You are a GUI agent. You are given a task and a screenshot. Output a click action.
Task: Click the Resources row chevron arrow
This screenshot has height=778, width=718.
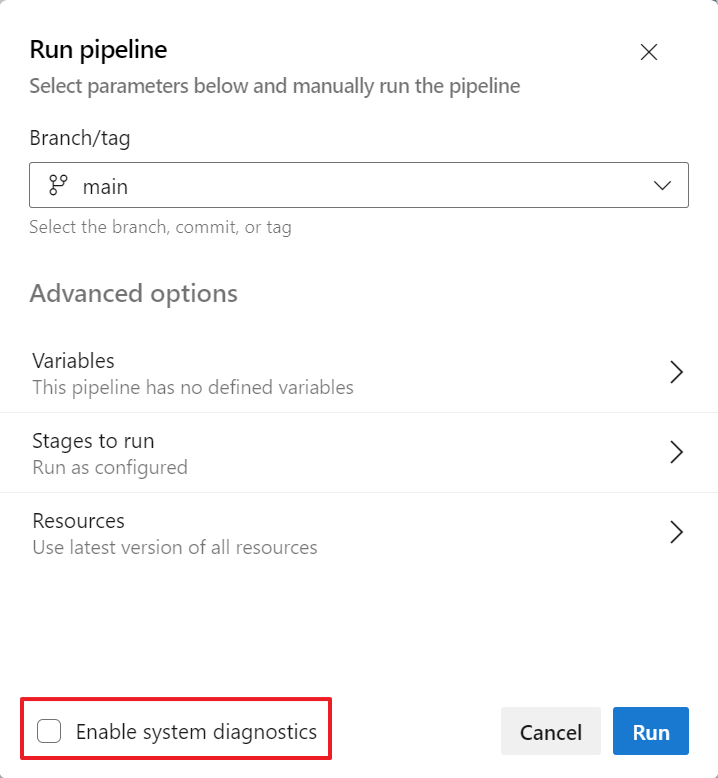point(676,532)
